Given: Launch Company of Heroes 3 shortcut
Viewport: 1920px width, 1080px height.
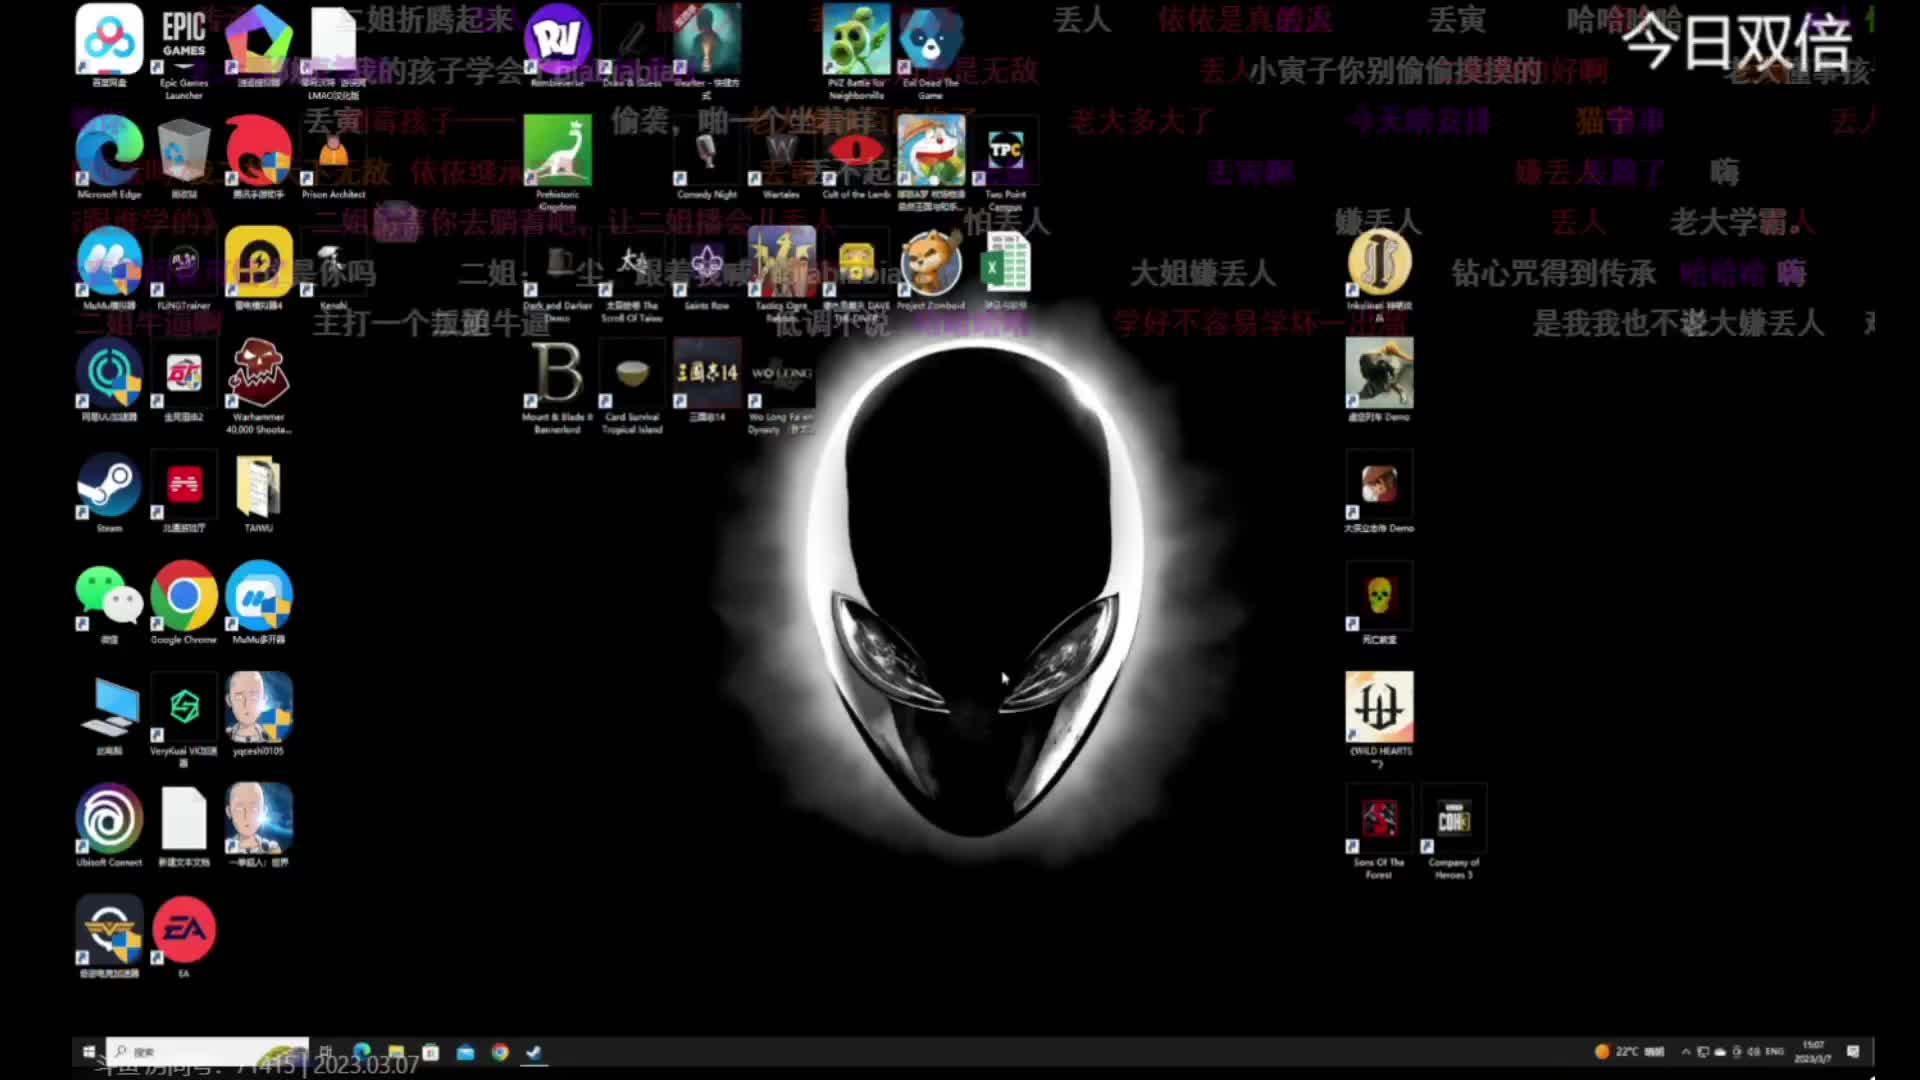Looking at the screenshot, I should point(1454,832).
